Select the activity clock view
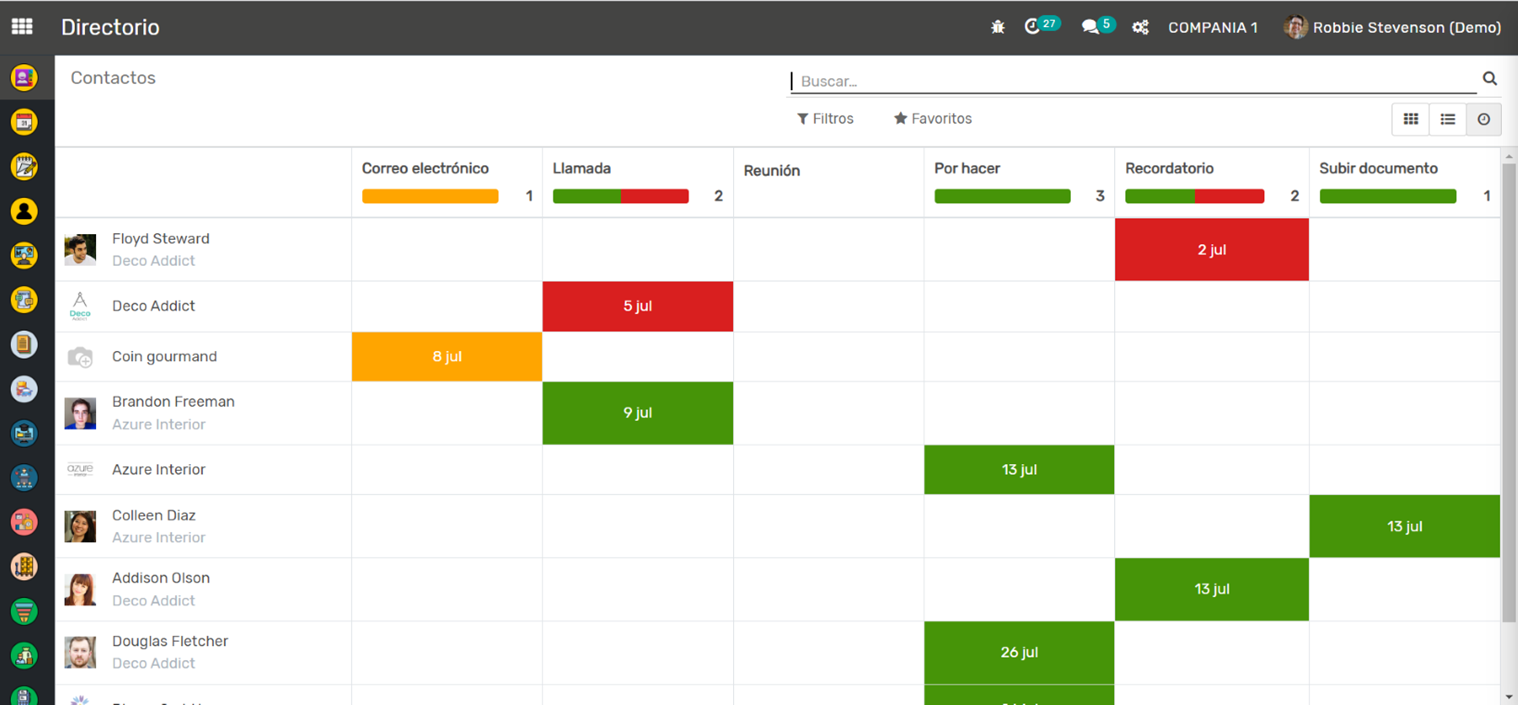This screenshot has height=705, width=1518. coord(1484,119)
